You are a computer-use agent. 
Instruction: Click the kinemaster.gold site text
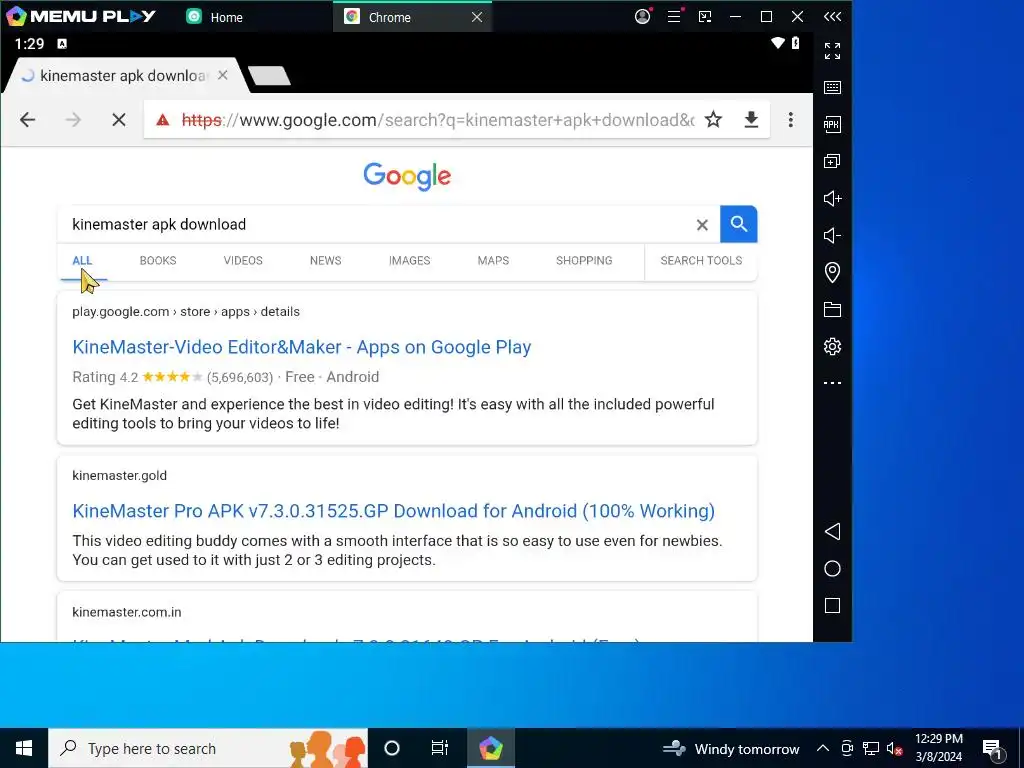click(x=120, y=475)
